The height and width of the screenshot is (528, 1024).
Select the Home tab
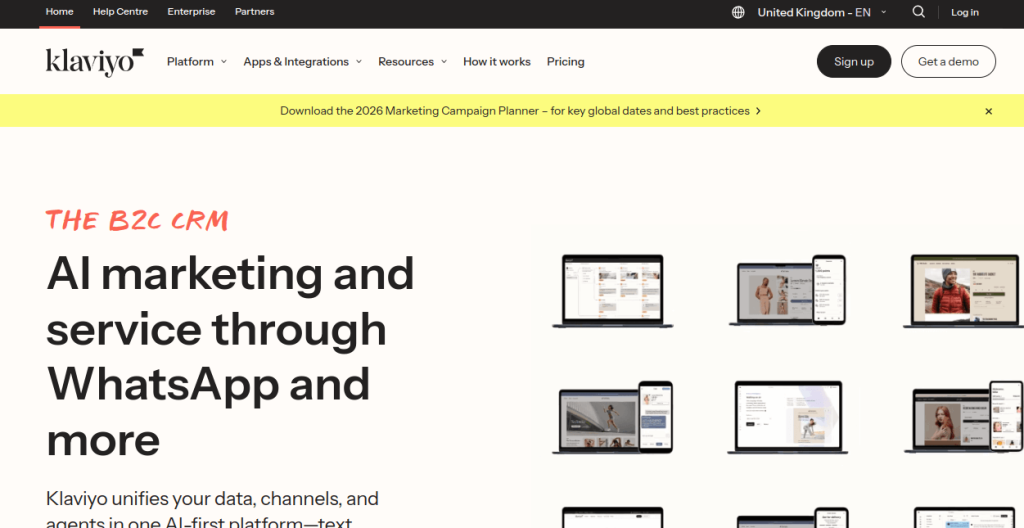(x=59, y=12)
